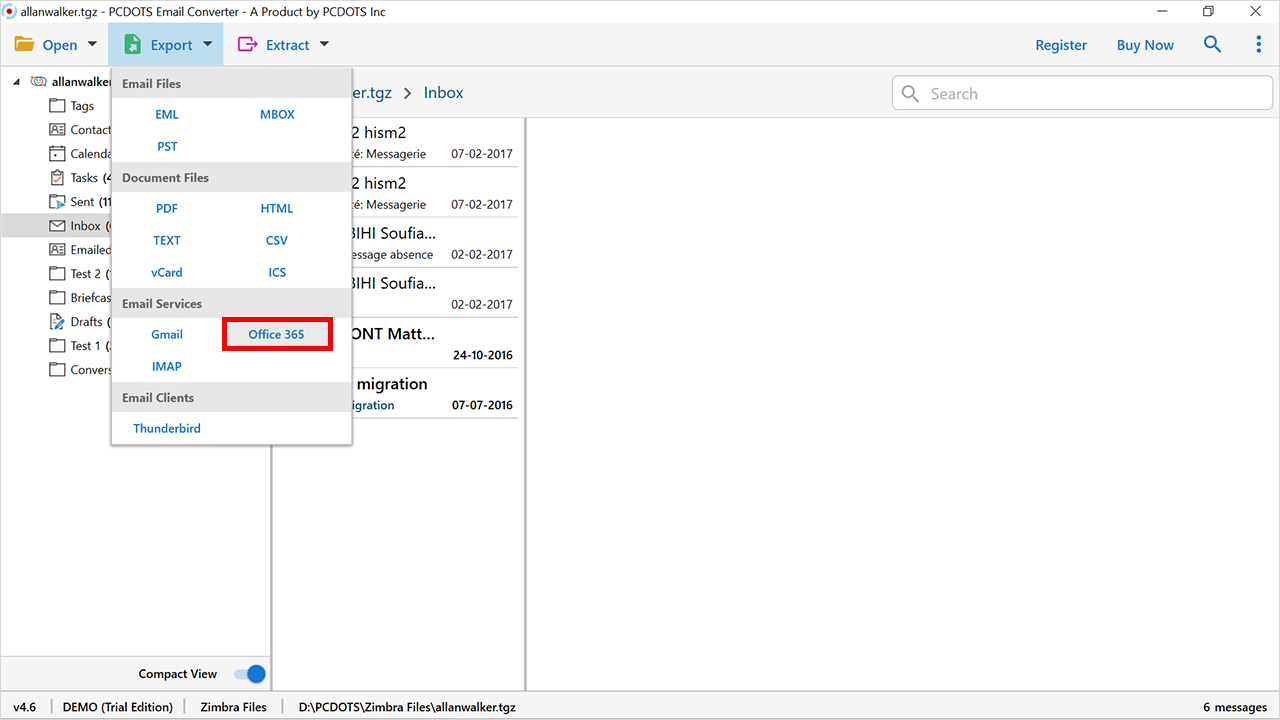Click the Drafts pencil icon
Image resolution: width=1280 pixels, height=720 pixels.
[x=57, y=321]
